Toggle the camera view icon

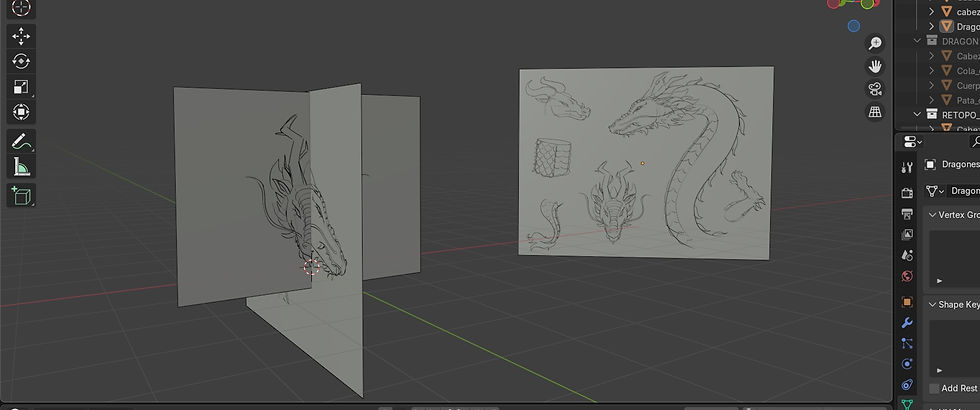click(875, 89)
